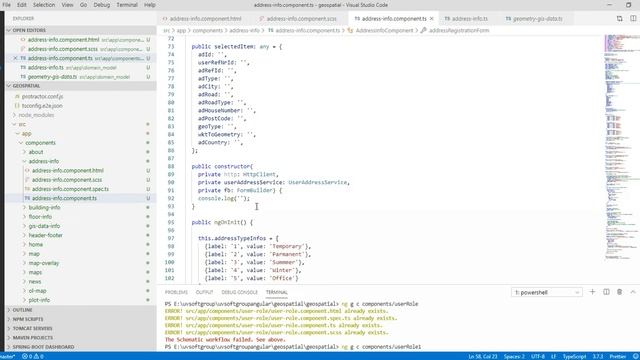The image size is (640, 360).
Task: Collapse the GEOSPATIAL folder section
Action: click(81, 86)
